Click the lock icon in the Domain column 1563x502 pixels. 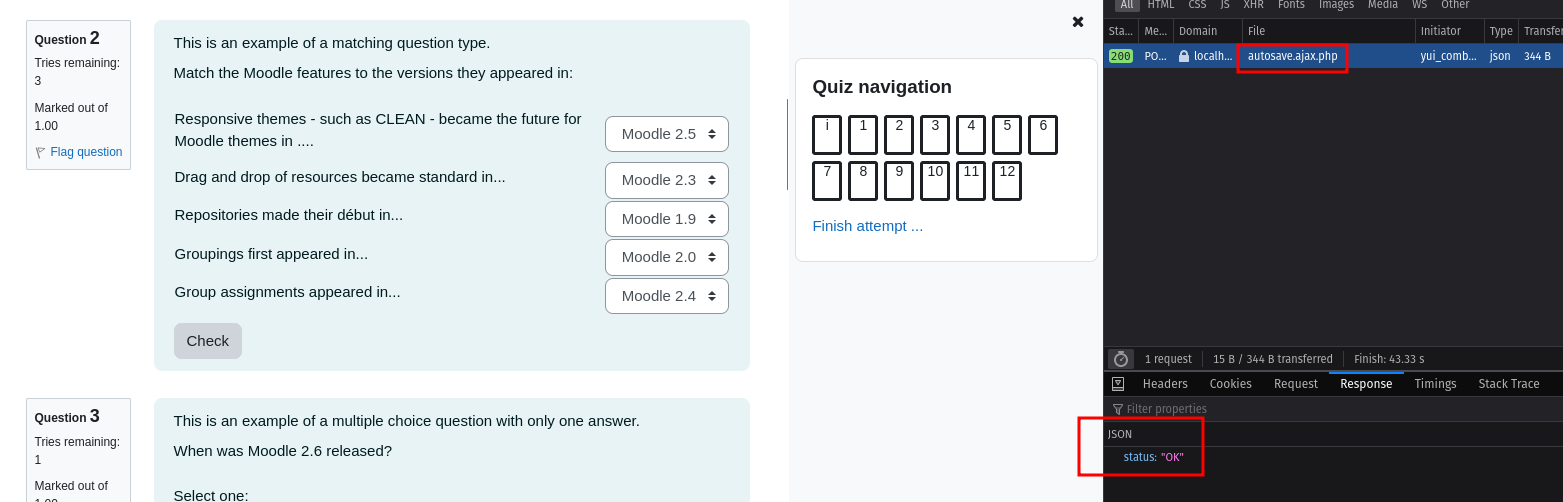tap(1184, 57)
